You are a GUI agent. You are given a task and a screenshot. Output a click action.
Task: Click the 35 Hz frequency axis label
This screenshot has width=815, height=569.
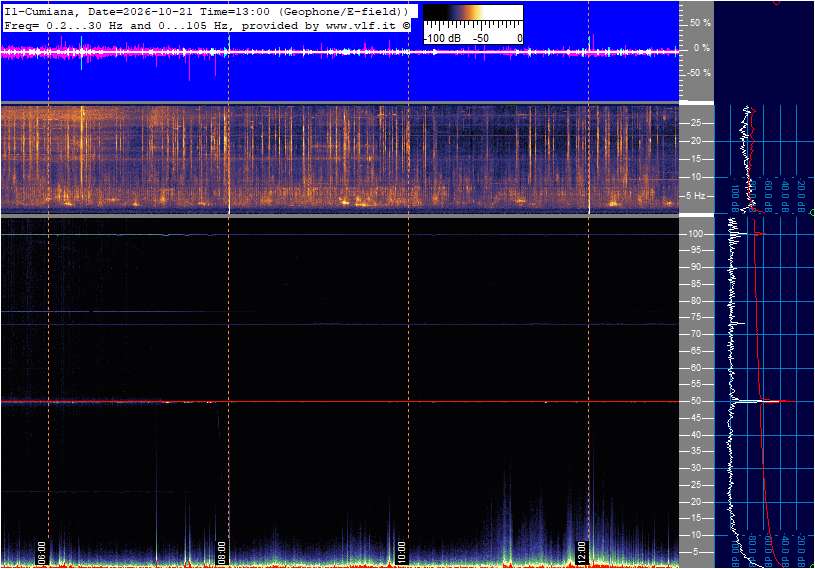click(x=695, y=452)
